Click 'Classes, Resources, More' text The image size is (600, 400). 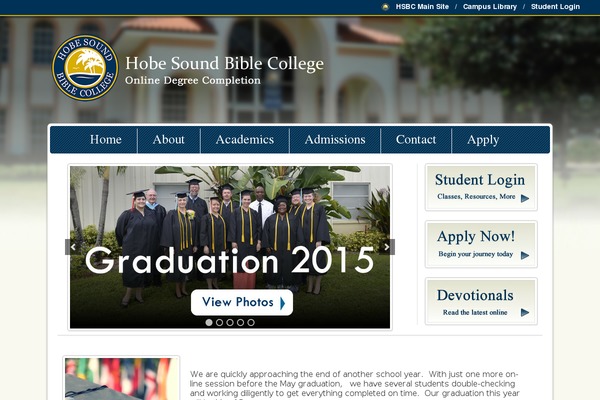(x=476, y=197)
